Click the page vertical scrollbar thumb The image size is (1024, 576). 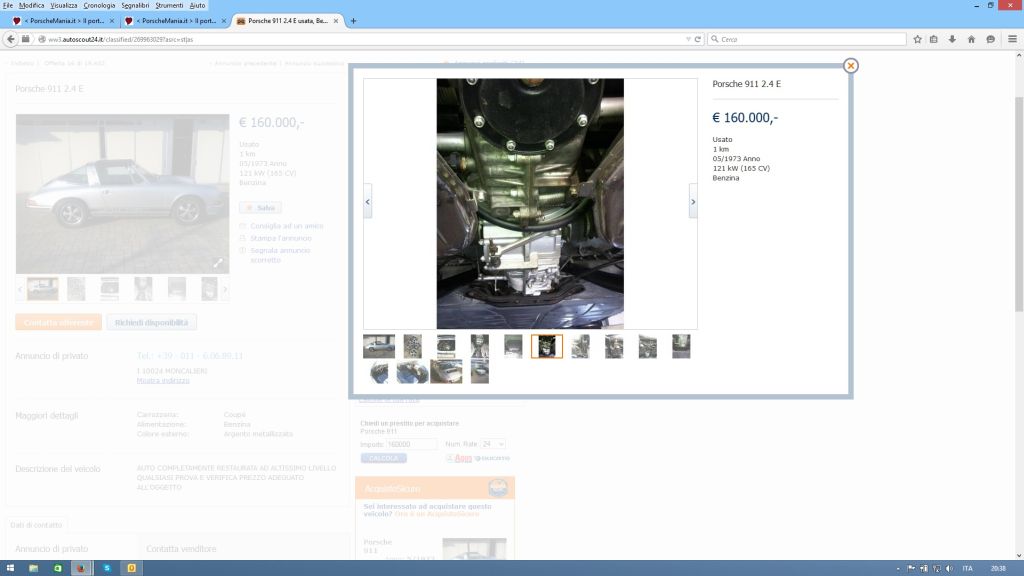coord(1019,204)
